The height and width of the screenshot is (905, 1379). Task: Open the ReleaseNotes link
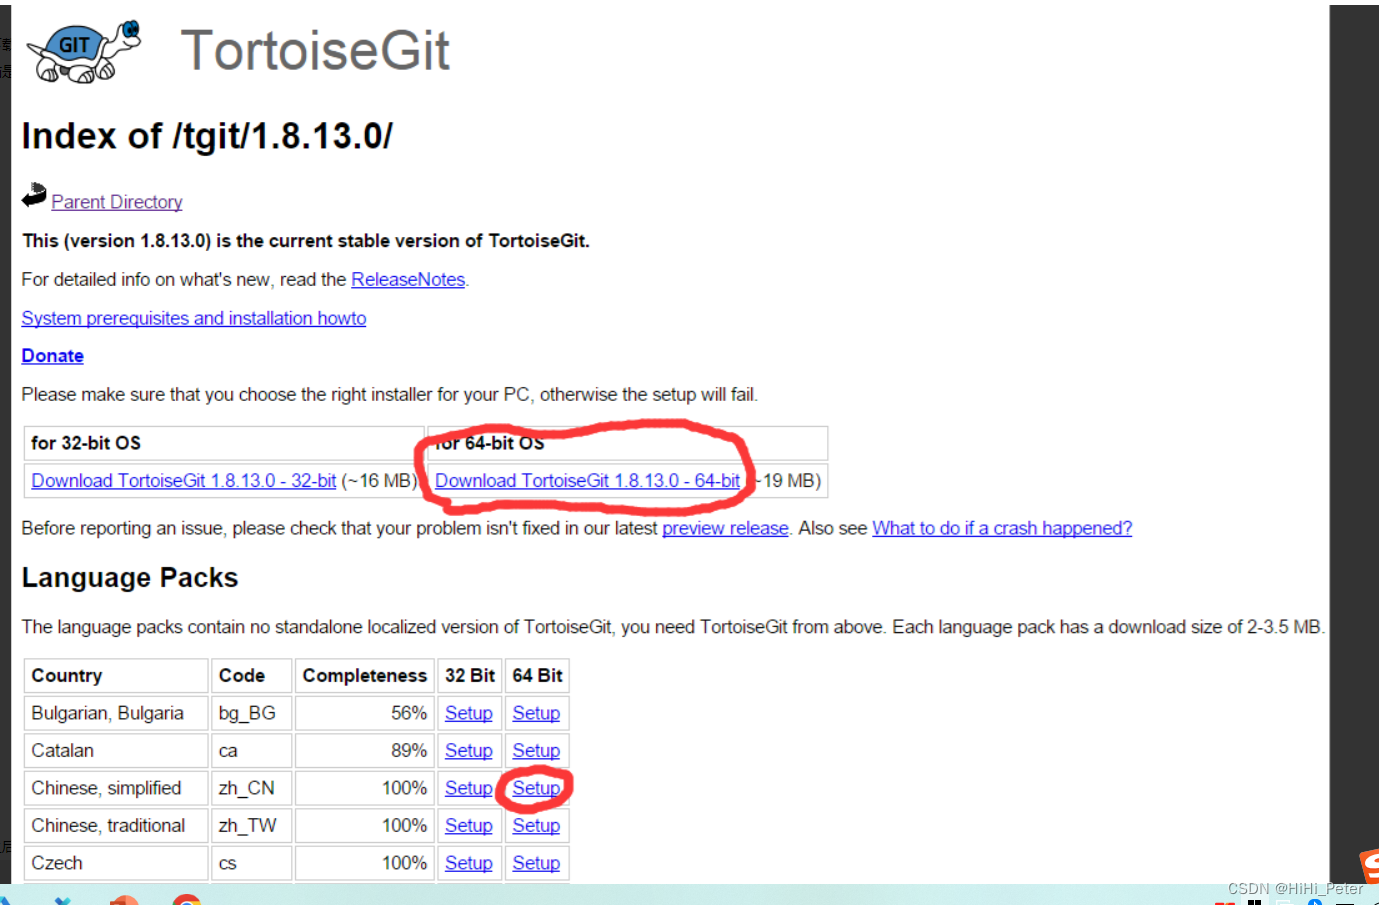pyautogui.click(x=408, y=280)
